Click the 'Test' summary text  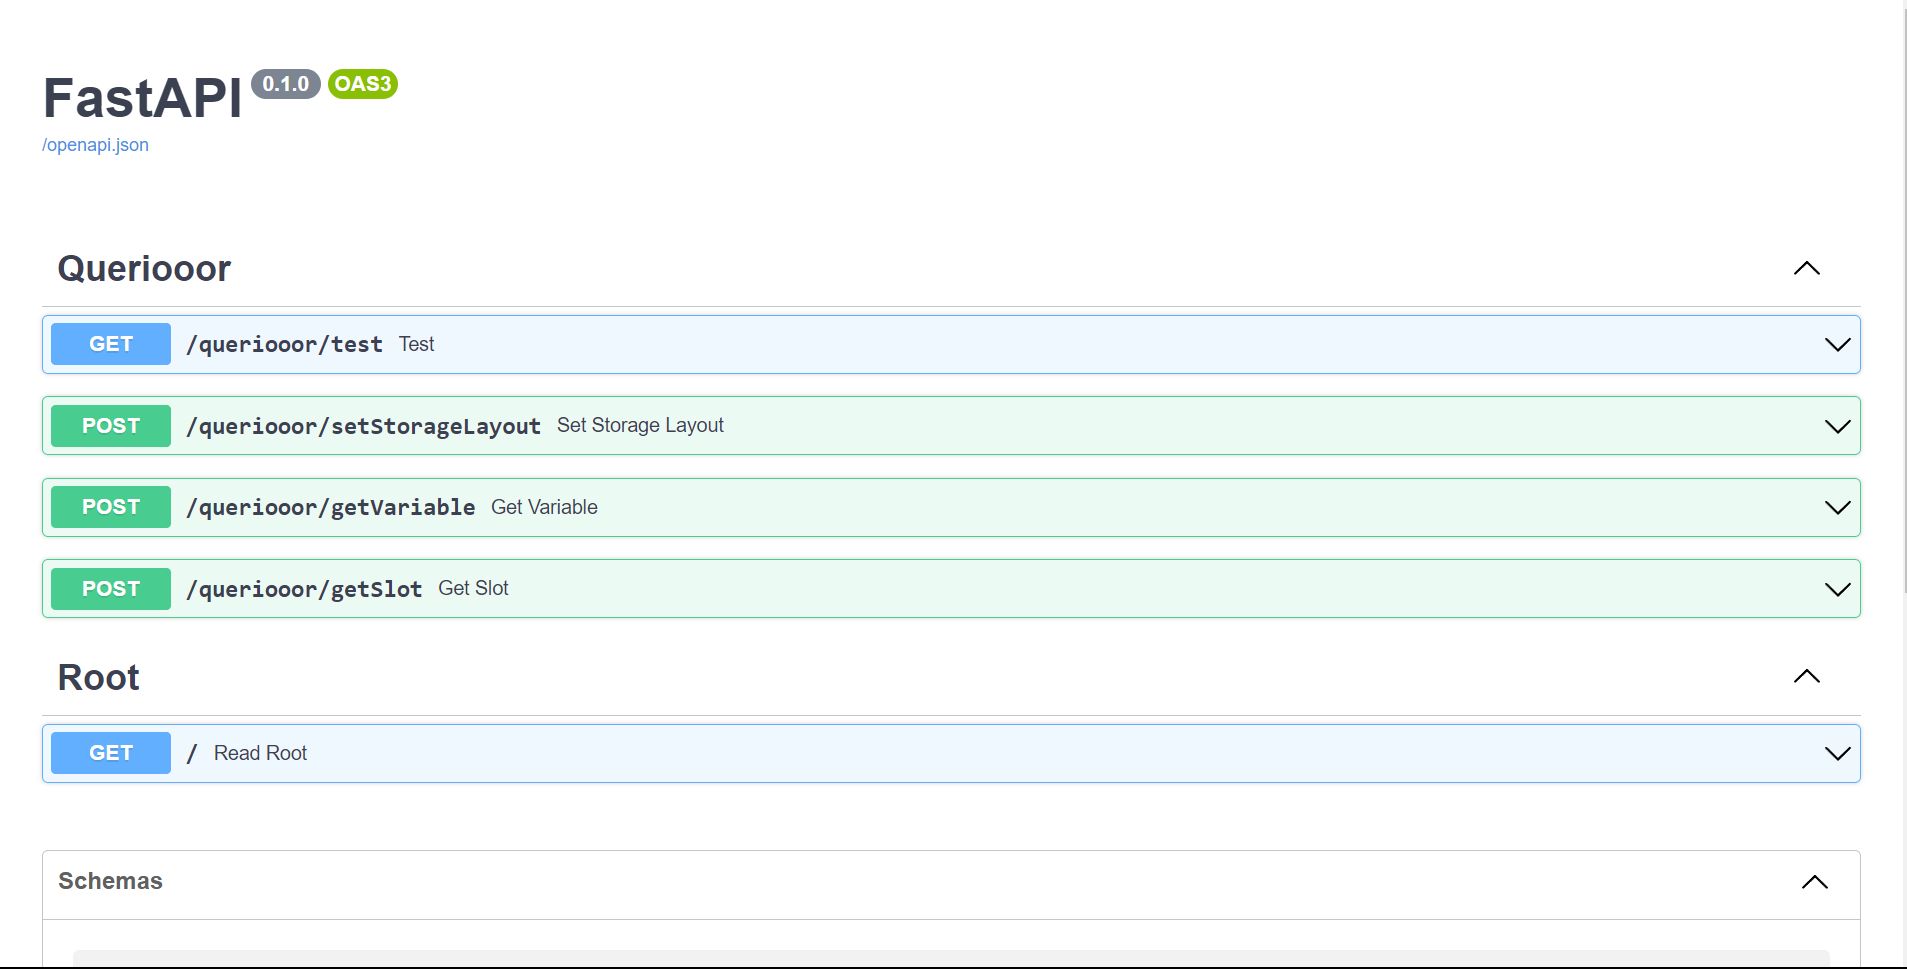coord(416,344)
